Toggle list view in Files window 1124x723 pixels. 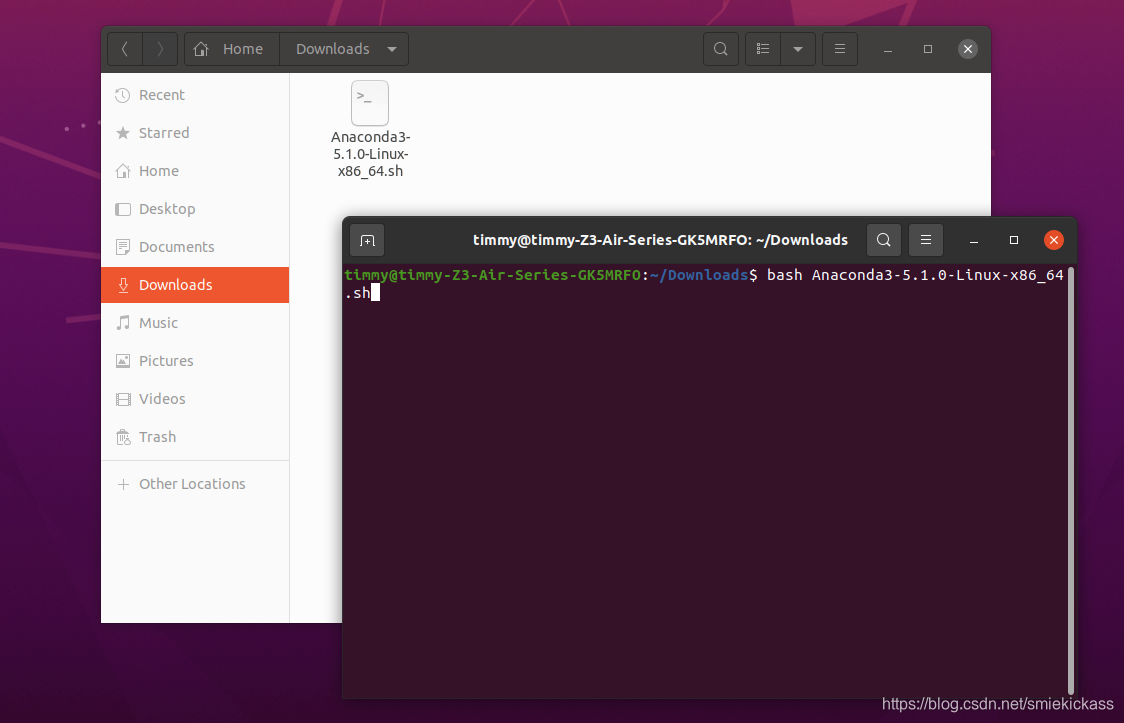[763, 49]
